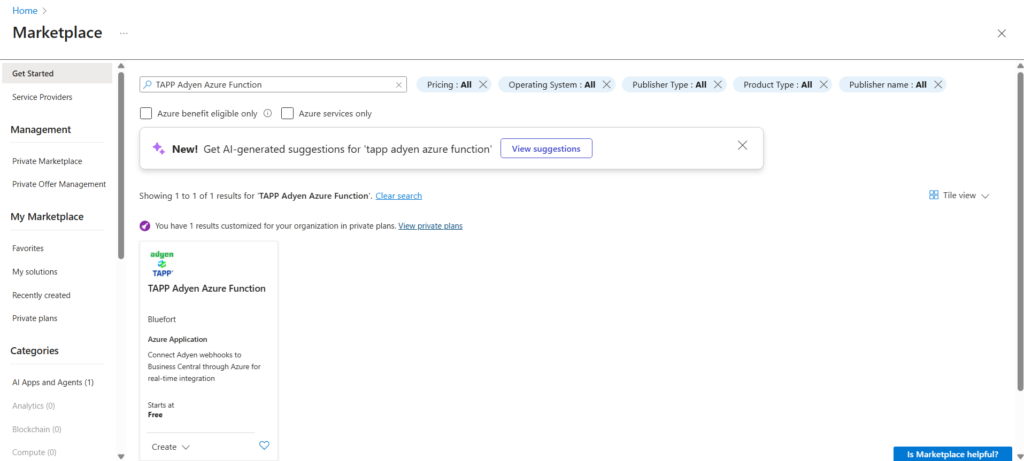Expand the Tile view dropdown
Screen dimensions: 1024x461
click(959, 196)
